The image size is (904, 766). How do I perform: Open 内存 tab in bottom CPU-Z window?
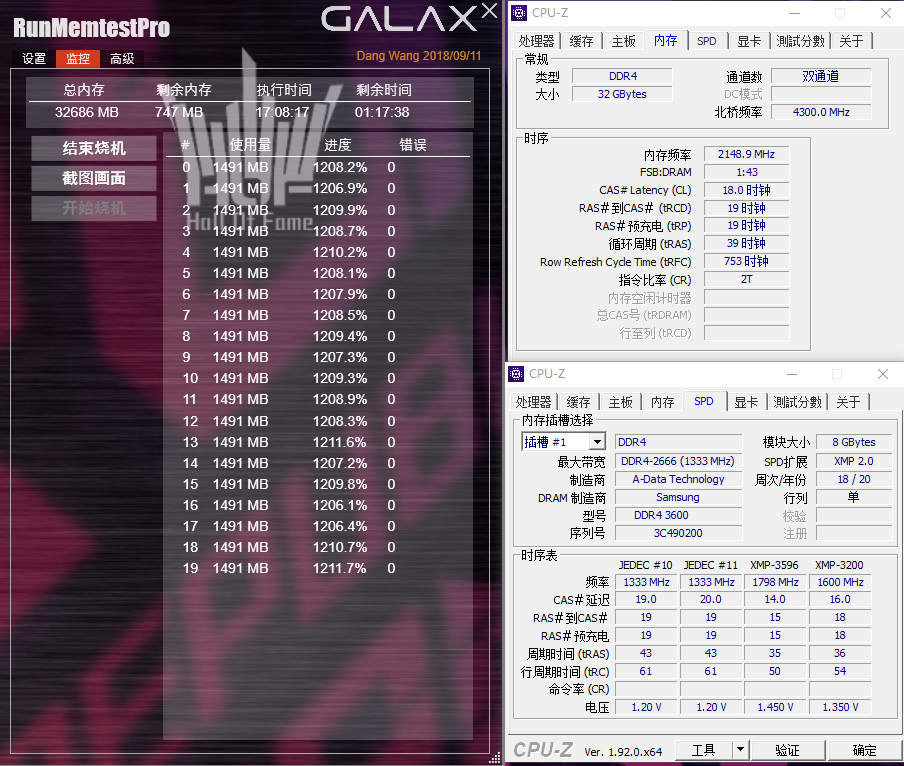click(662, 402)
